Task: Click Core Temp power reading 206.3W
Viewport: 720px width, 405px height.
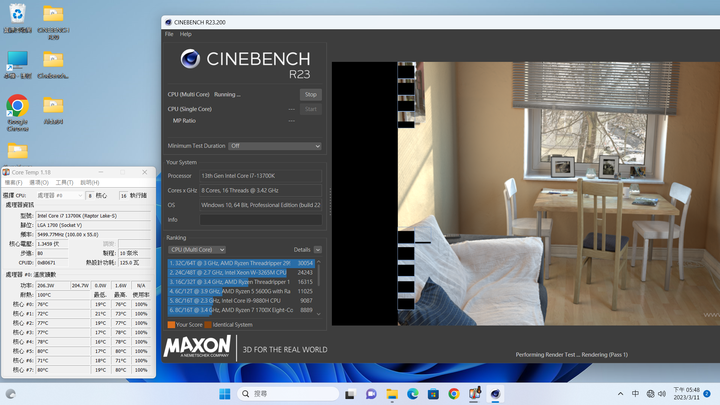Action: click(52, 286)
